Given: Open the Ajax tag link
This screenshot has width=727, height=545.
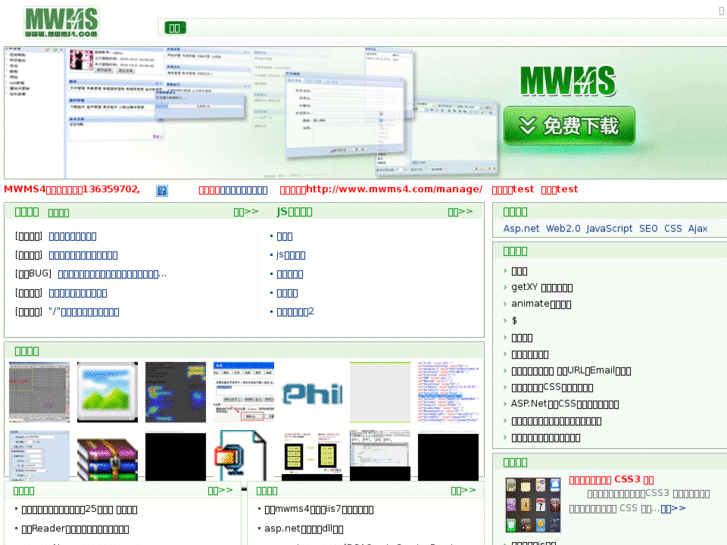Looking at the screenshot, I should pyautogui.click(x=697, y=228).
